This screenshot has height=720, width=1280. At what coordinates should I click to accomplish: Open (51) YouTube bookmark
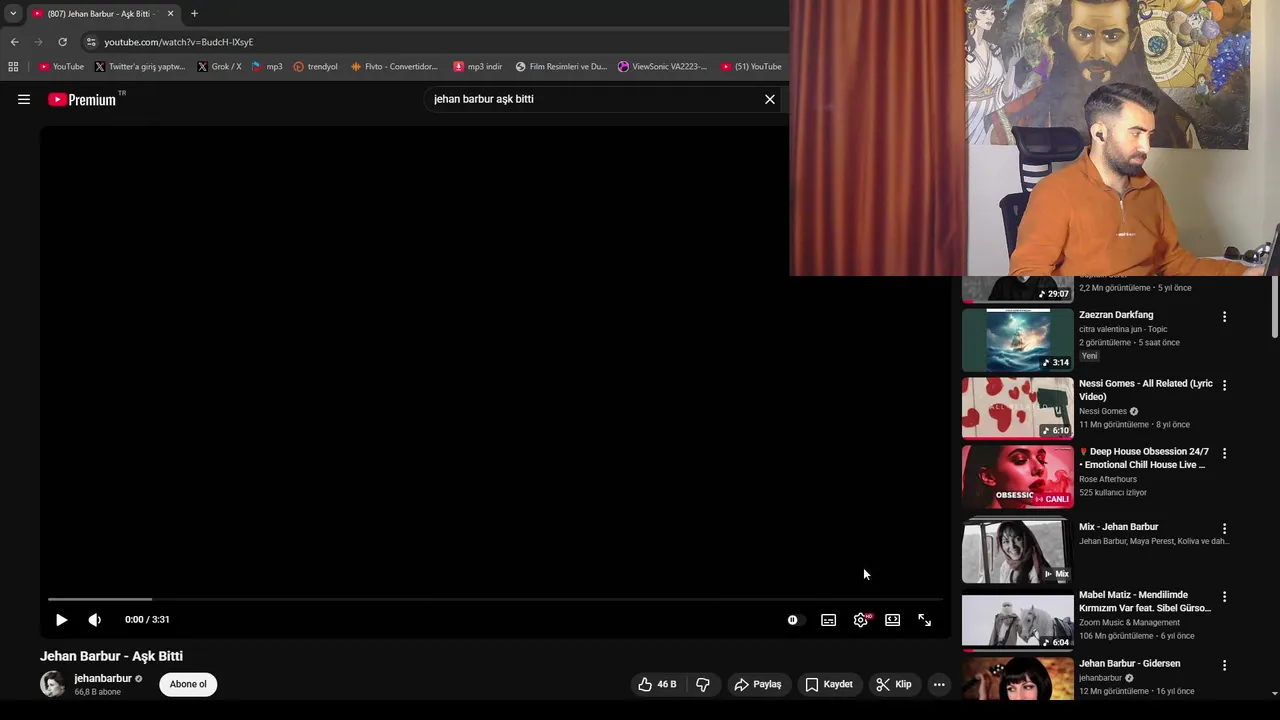[751, 67]
